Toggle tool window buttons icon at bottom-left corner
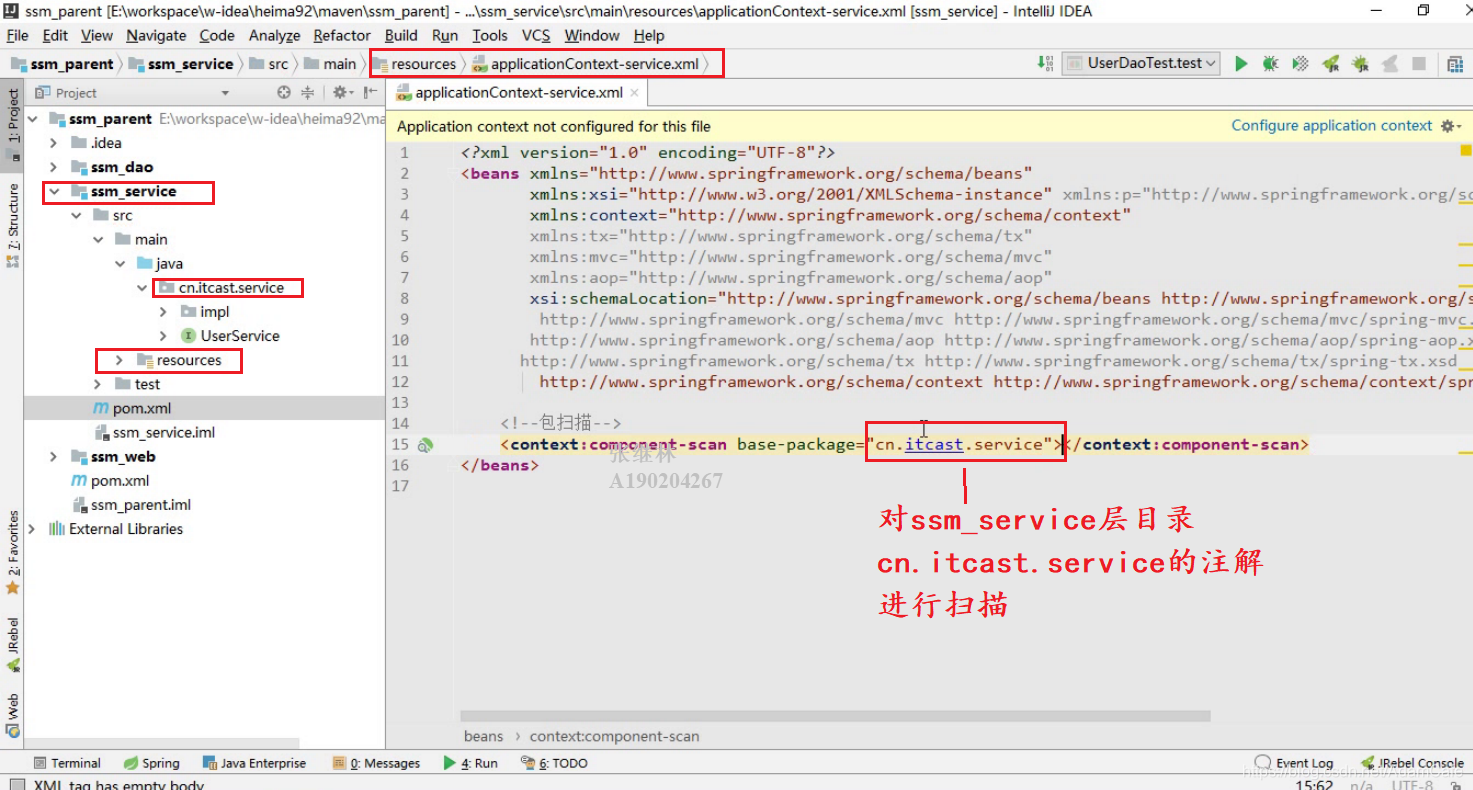 point(15,783)
